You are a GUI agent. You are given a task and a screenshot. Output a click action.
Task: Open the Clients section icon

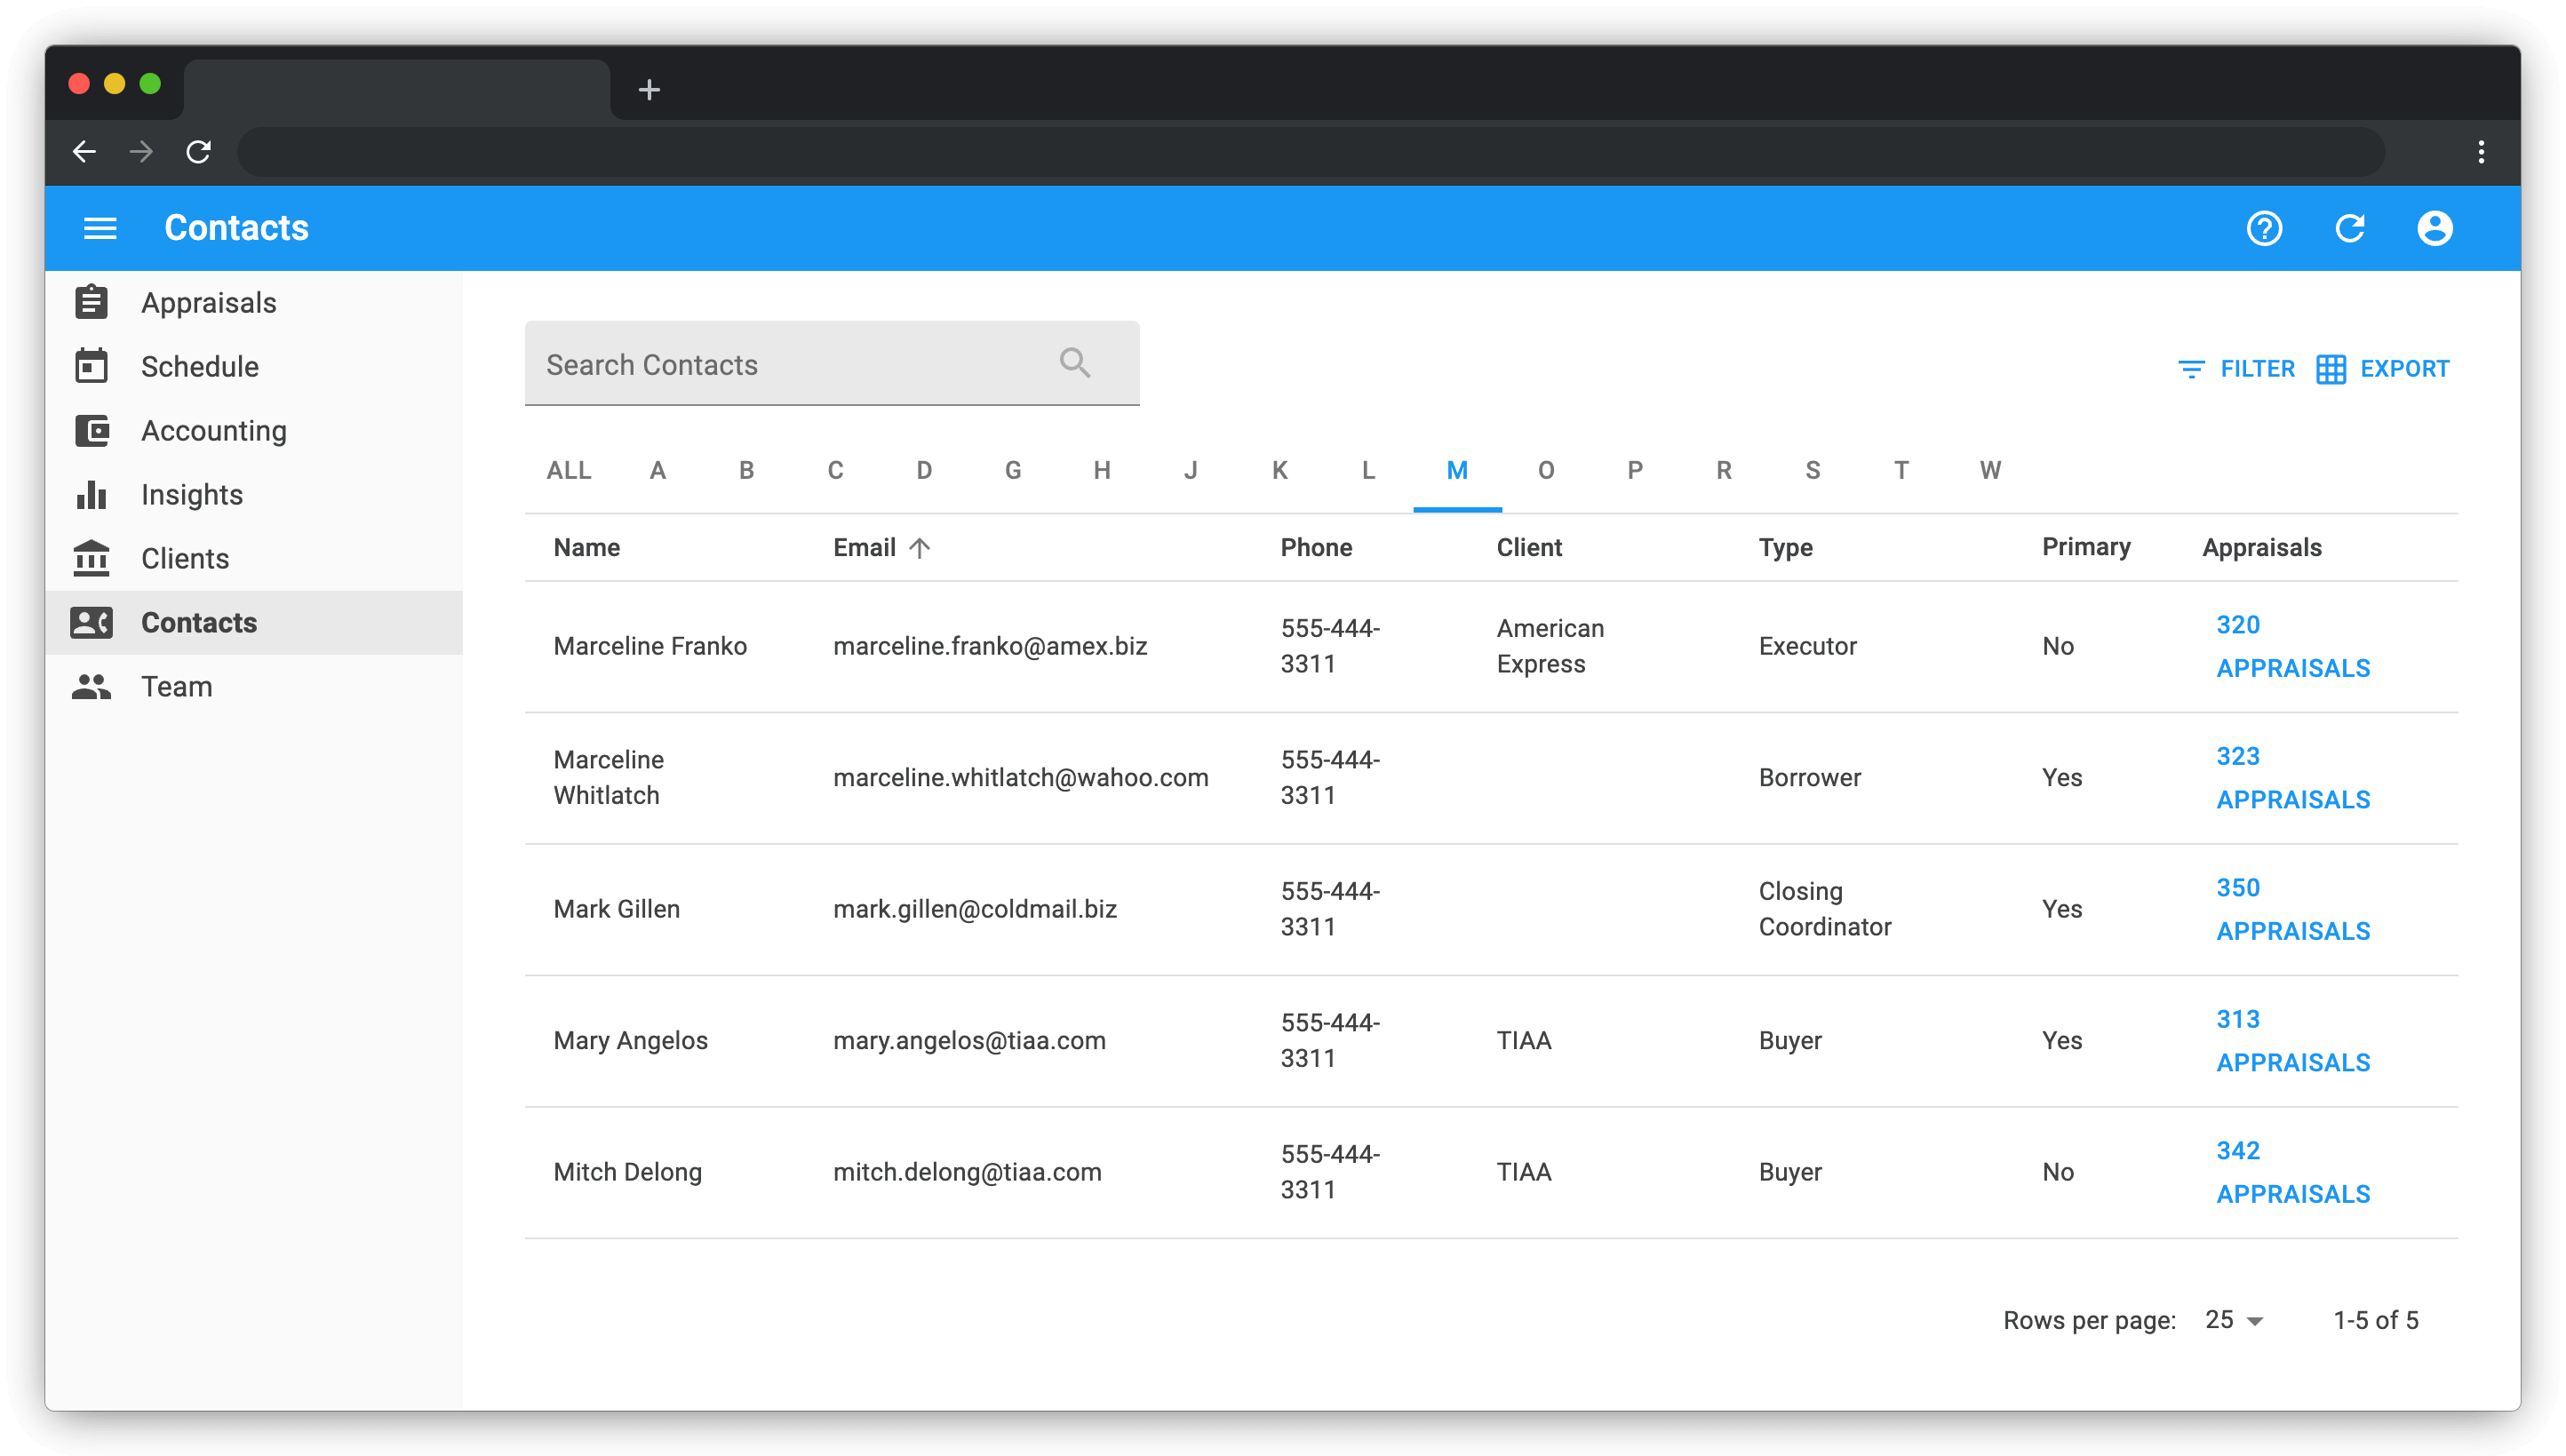pos(91,558)
